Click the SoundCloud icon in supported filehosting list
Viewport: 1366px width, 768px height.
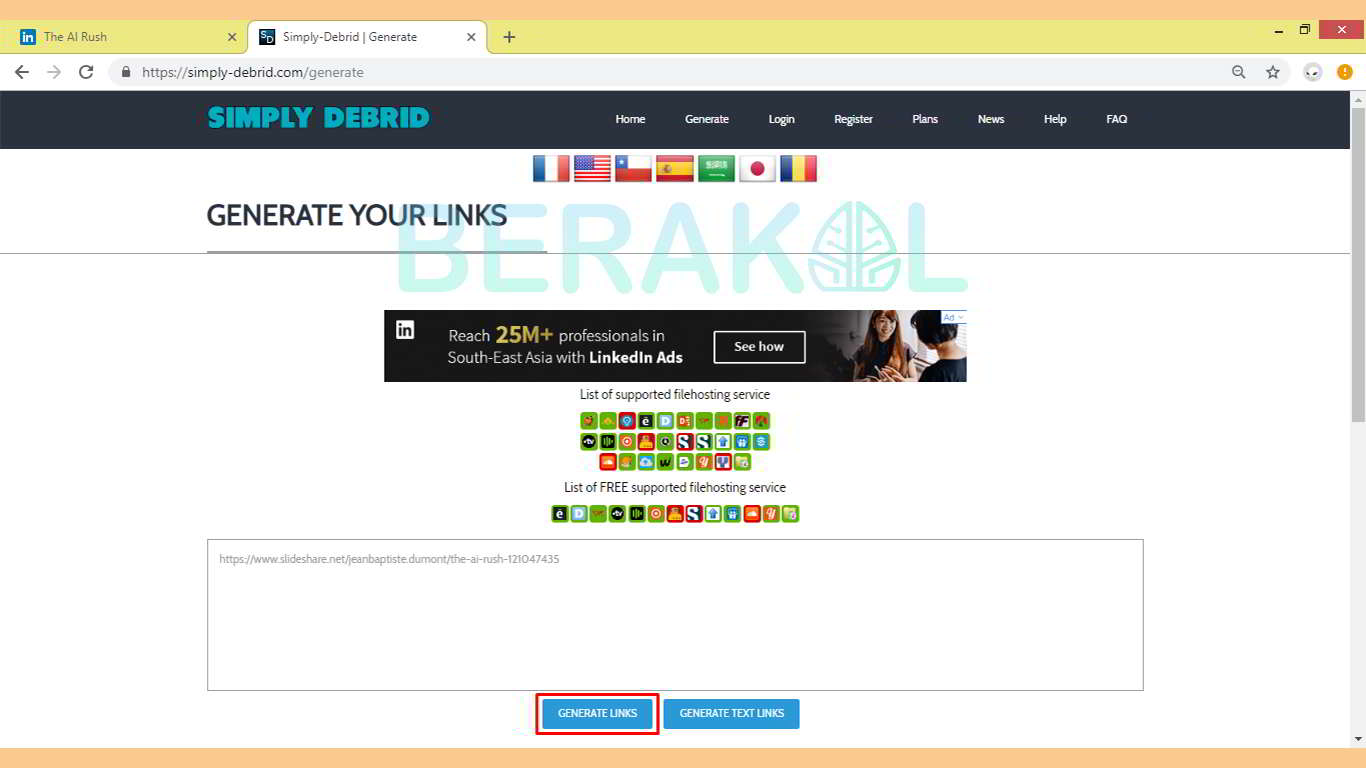(x=607, y=462)
